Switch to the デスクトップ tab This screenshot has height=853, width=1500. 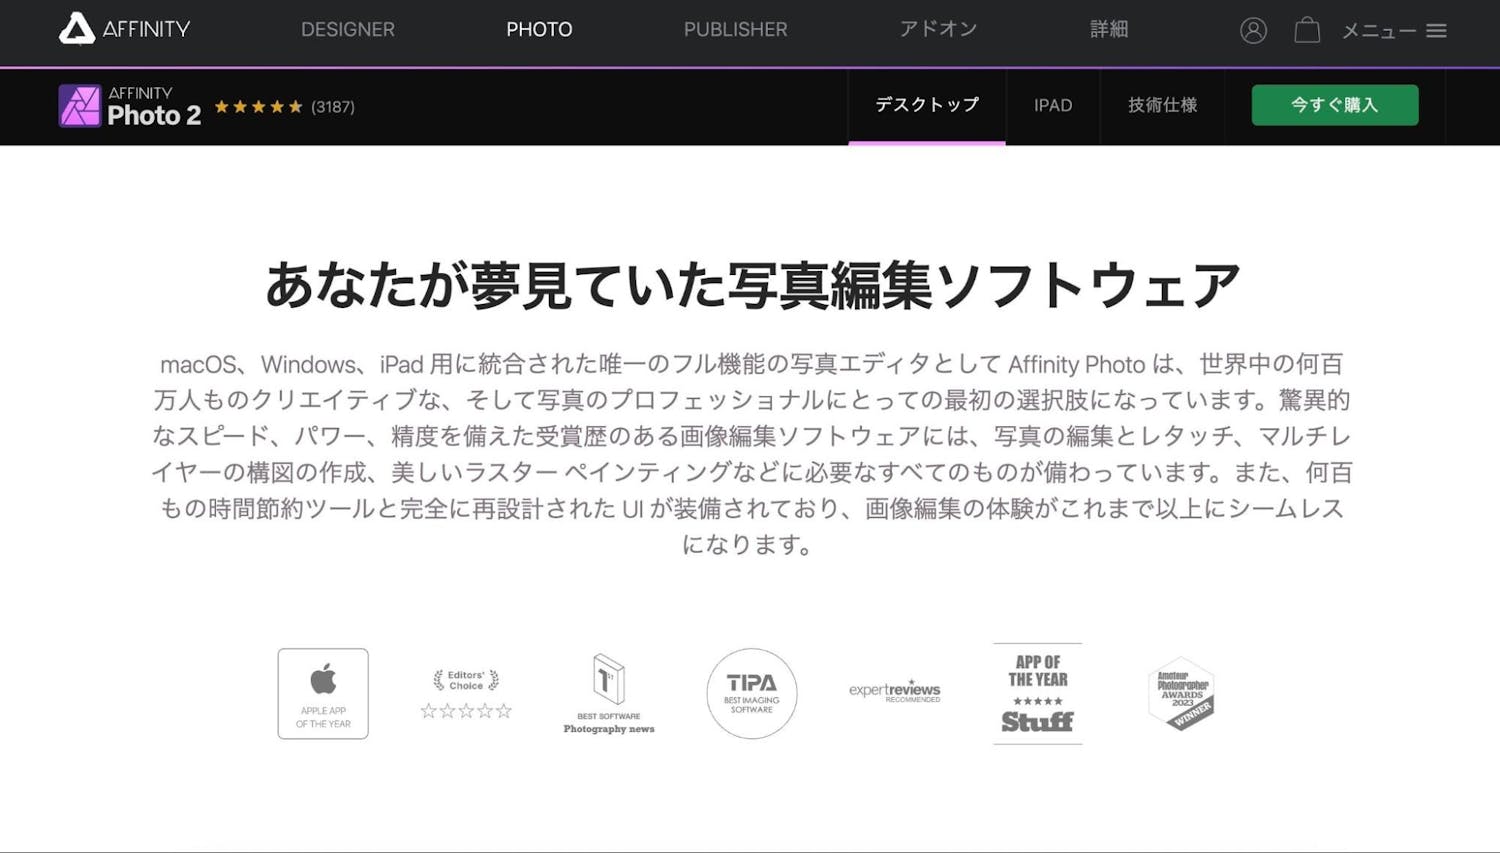point(927,105)
